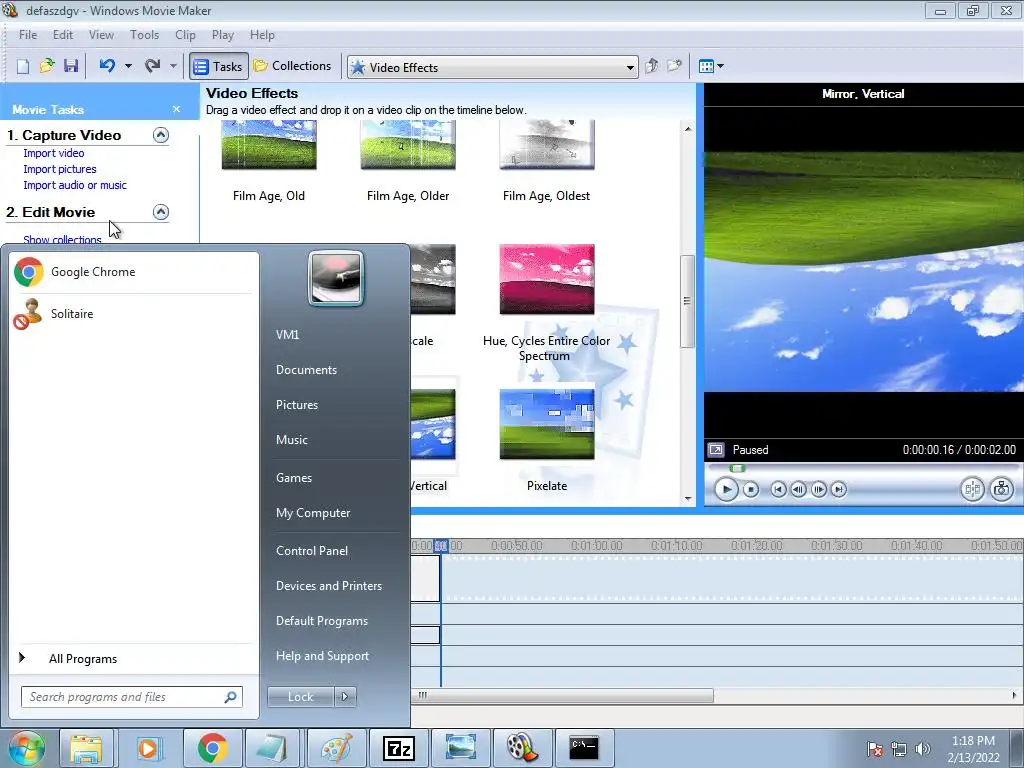Click the Open Project folder icon

coord(46,66)
